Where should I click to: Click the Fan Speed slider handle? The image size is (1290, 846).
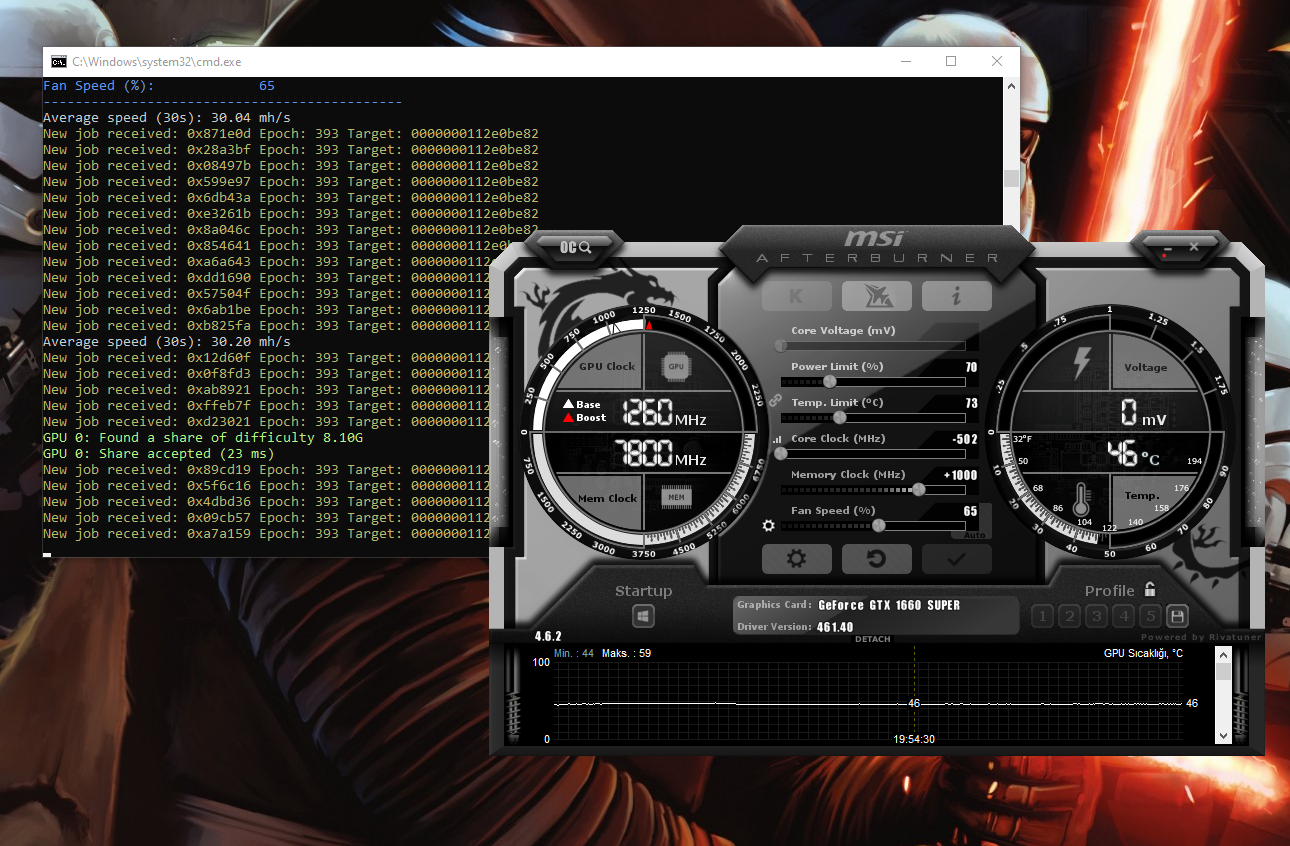coord(879,525)
